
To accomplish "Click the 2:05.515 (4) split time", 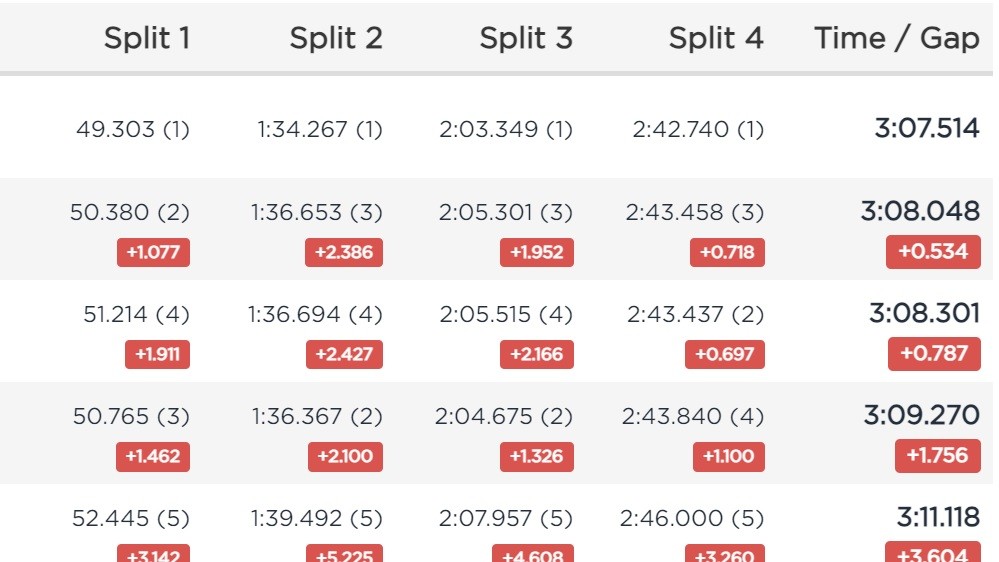I will [506, 314].
